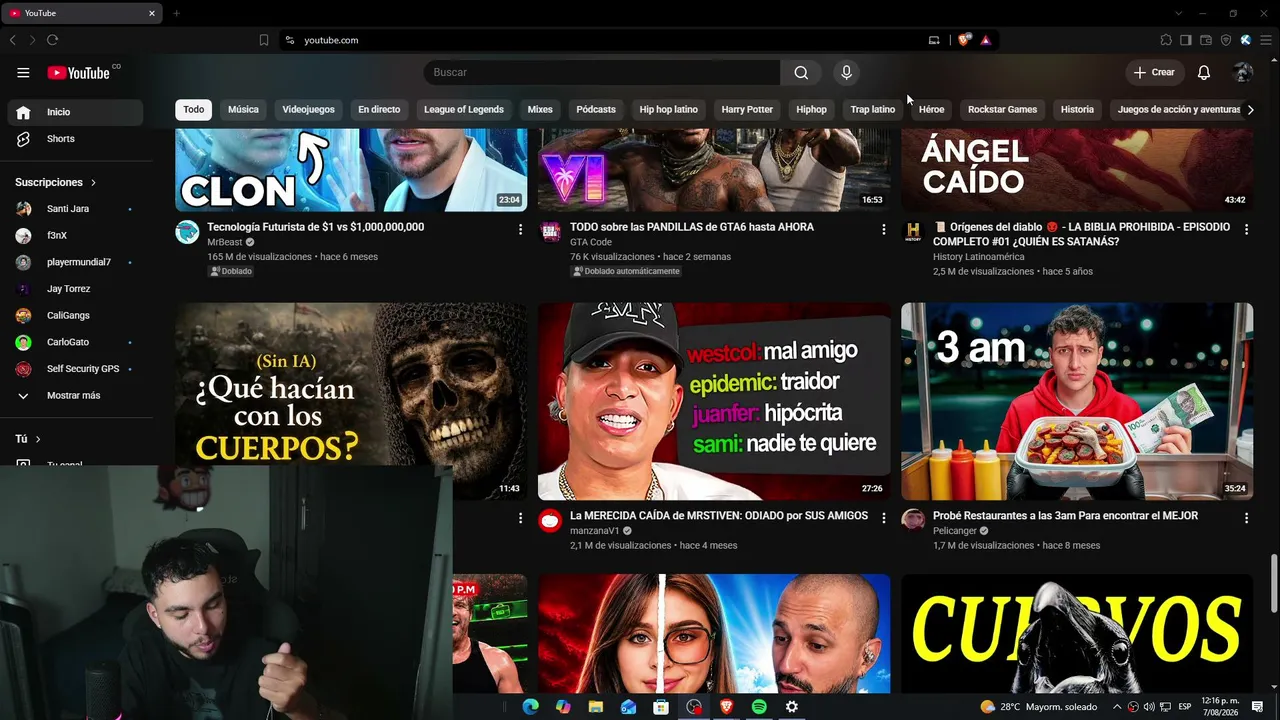
Task: Open more options for Orígenes del diablo video
Action: [1246, 230]
